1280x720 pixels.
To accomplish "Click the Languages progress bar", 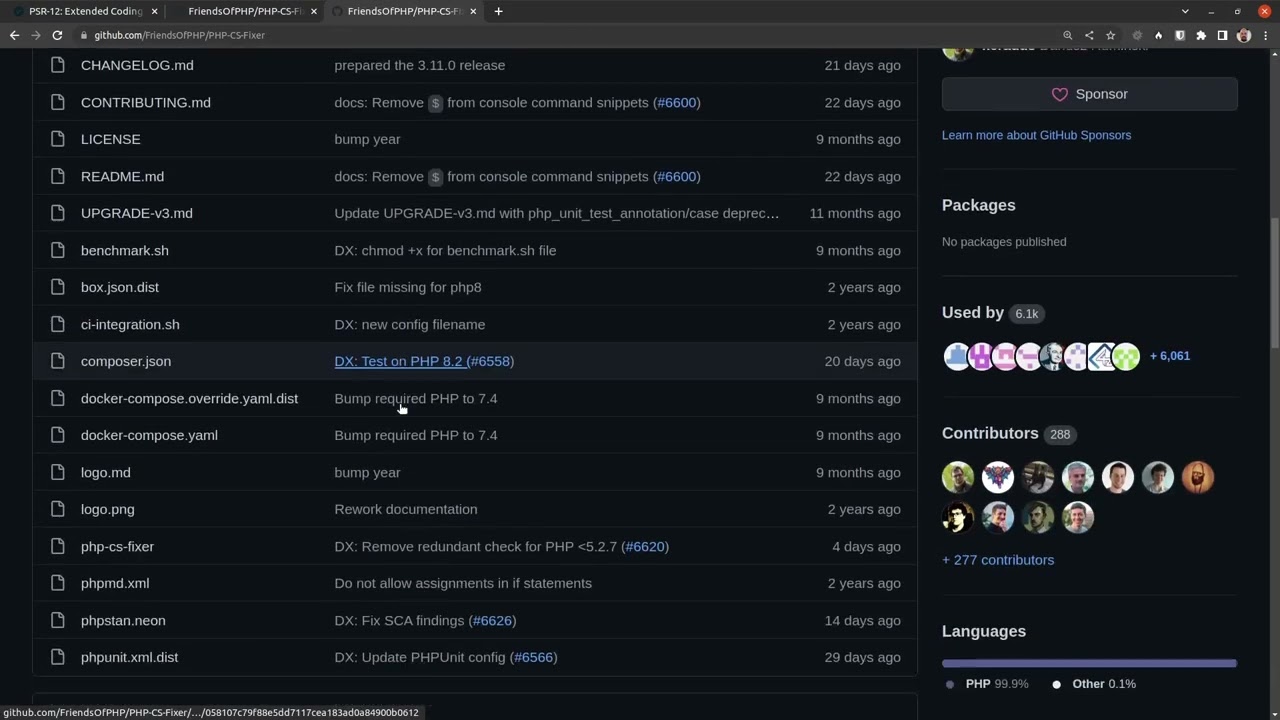I will point(1089,663).
